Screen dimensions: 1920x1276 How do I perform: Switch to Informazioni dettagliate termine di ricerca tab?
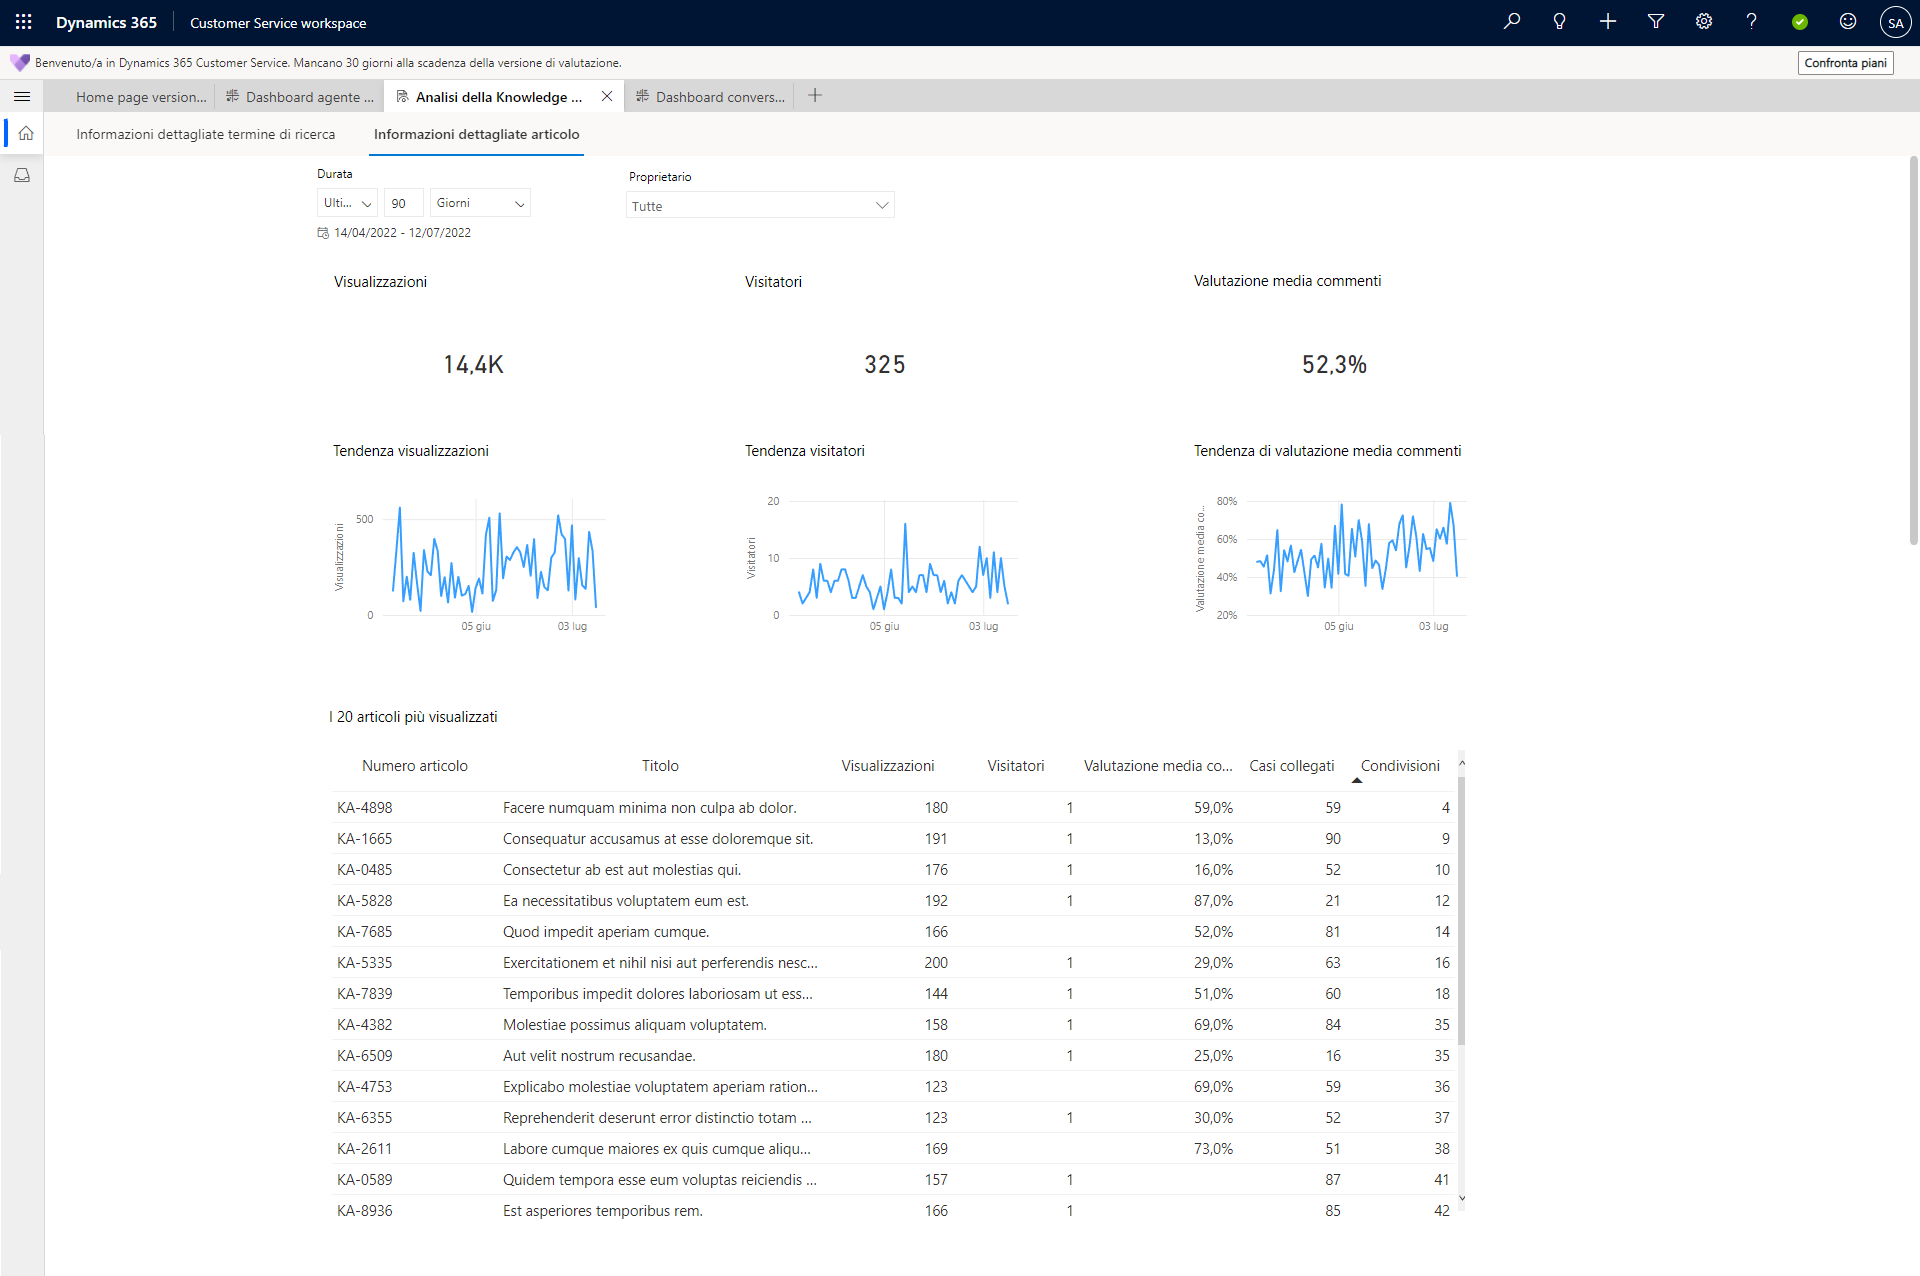click(x=206, y=134)
